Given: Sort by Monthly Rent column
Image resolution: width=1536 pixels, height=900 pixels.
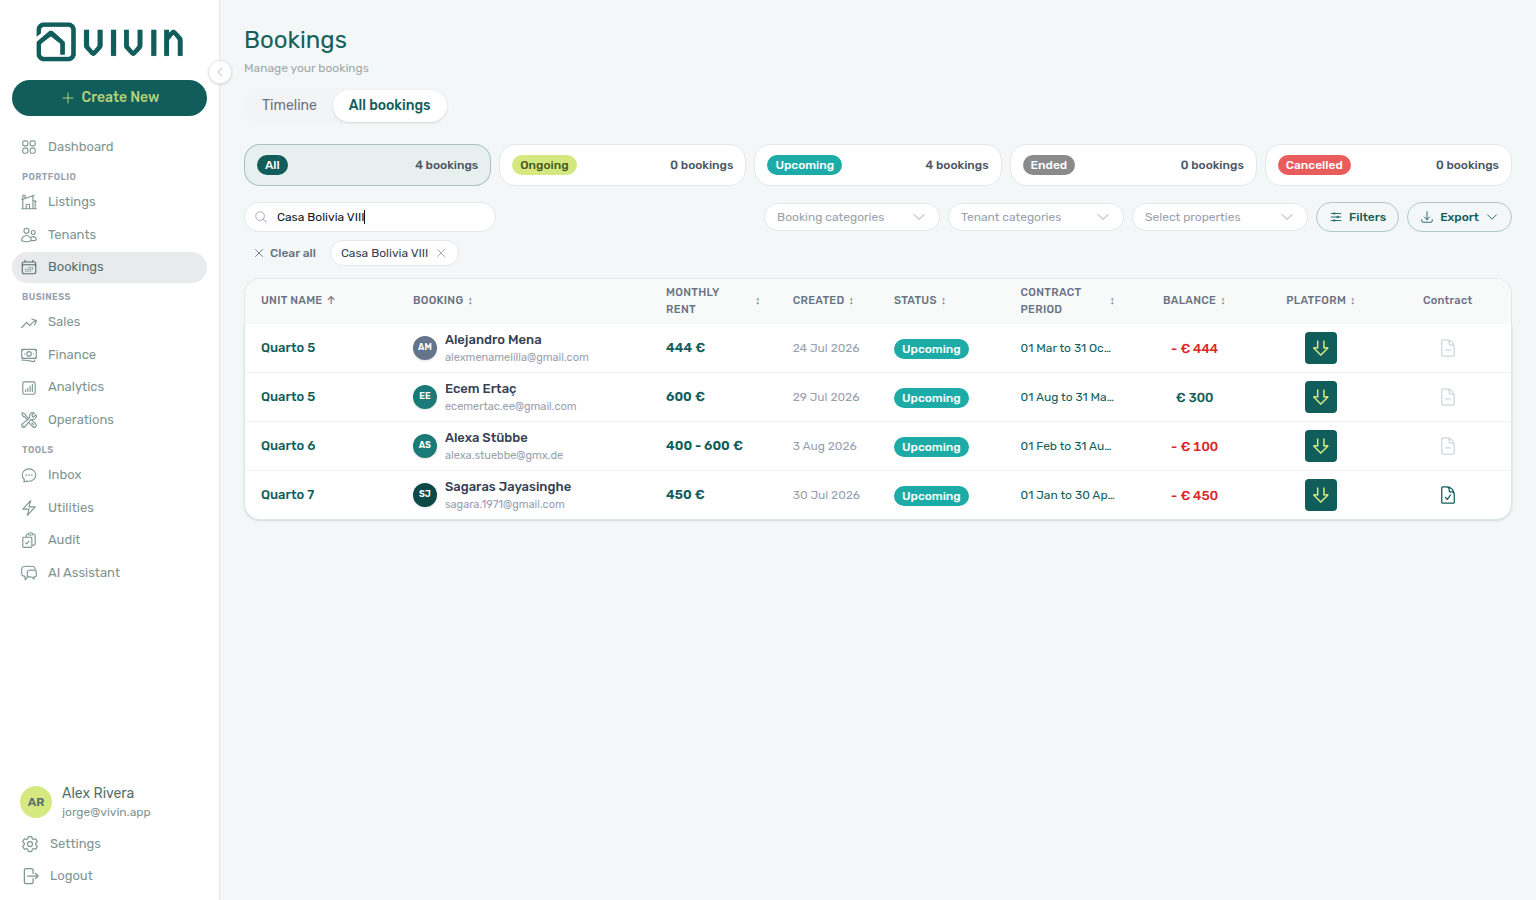Looking at the screenshot, I should pyautogui.click(x=712, y=301).
